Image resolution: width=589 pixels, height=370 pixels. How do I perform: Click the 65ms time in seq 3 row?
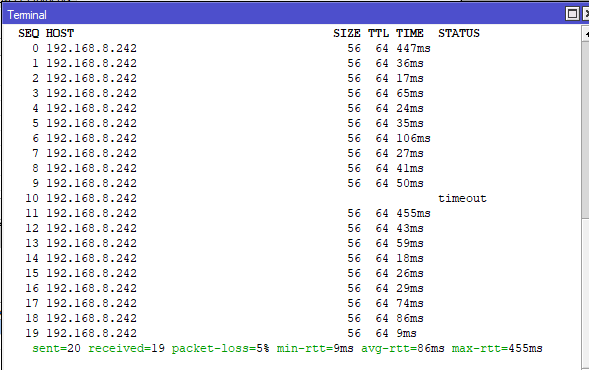coord(410,94)
